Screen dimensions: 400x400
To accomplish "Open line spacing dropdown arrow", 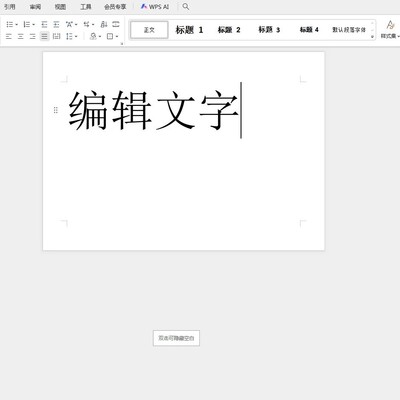I will tap(76, 37).
